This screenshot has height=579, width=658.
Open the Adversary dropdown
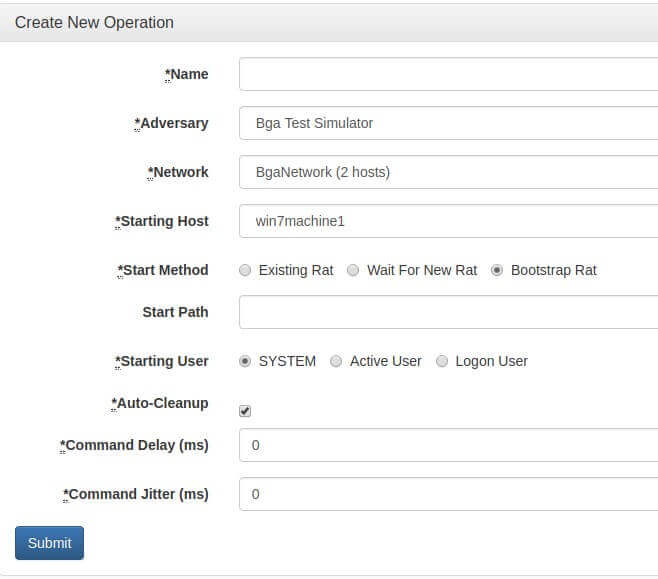pyautogui.click(x=448, y=123)
